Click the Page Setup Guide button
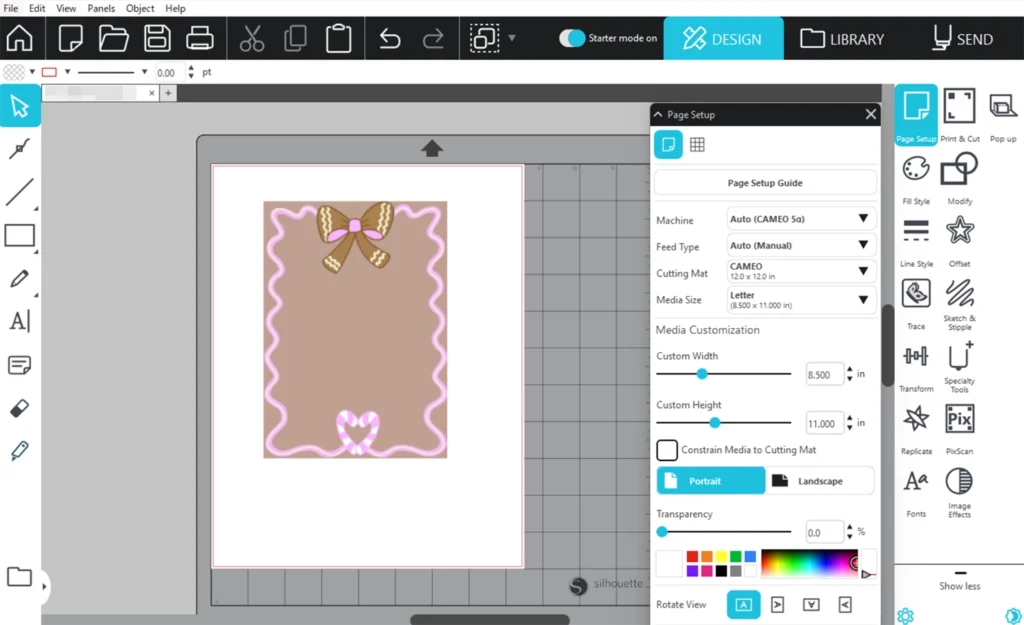Image resolution: width=1024 pixels, height=625 pixels. coord(765,183)
